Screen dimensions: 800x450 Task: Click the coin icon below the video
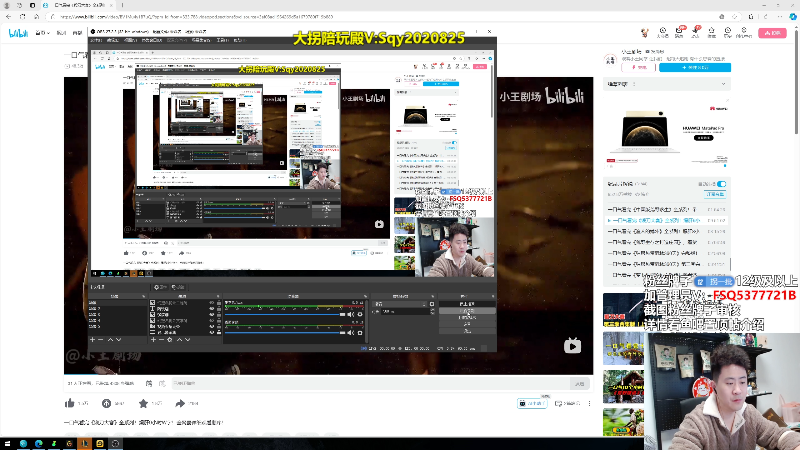pyautogui.click(x=106, y=403)
